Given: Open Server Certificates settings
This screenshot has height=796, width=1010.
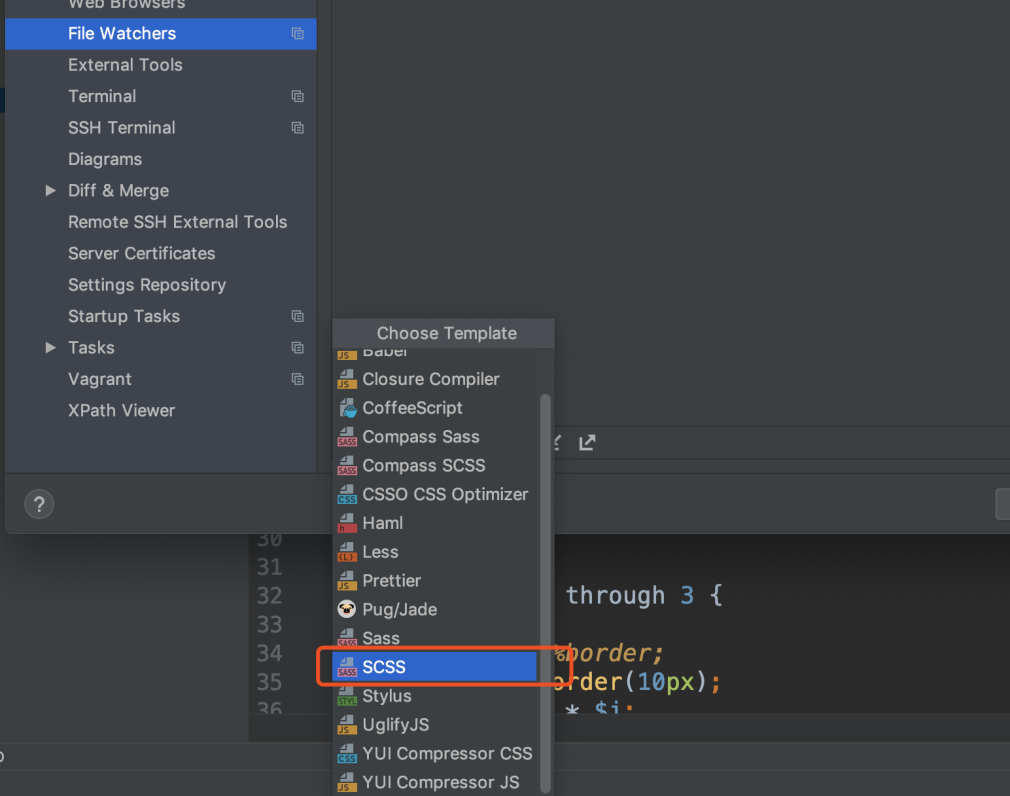Looking at the screenshot, I should click(141, 254).
